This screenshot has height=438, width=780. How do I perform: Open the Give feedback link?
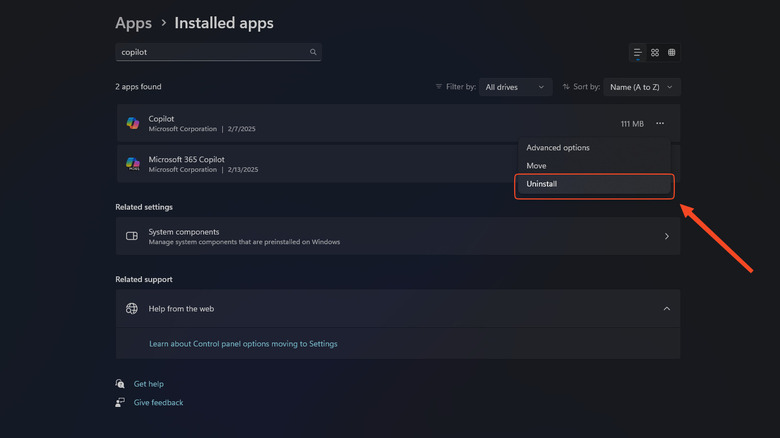158,402
